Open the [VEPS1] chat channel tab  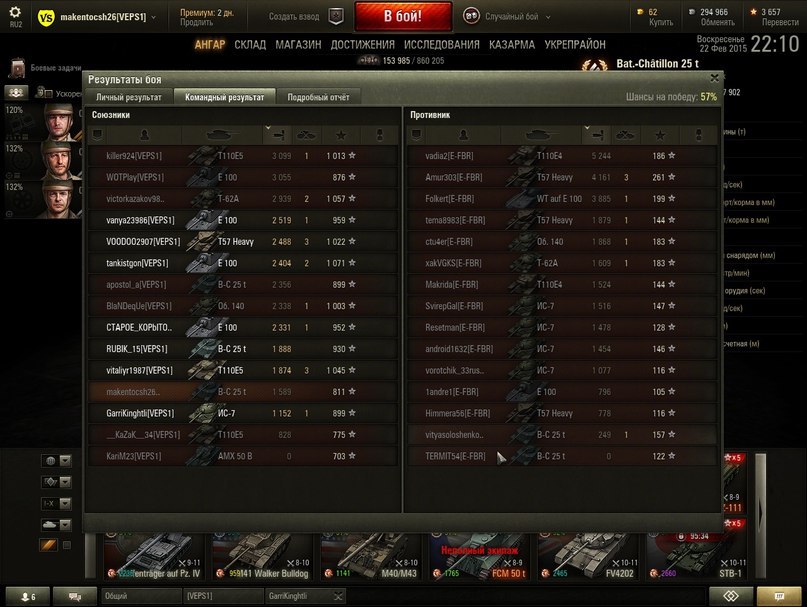coord(223,596)
